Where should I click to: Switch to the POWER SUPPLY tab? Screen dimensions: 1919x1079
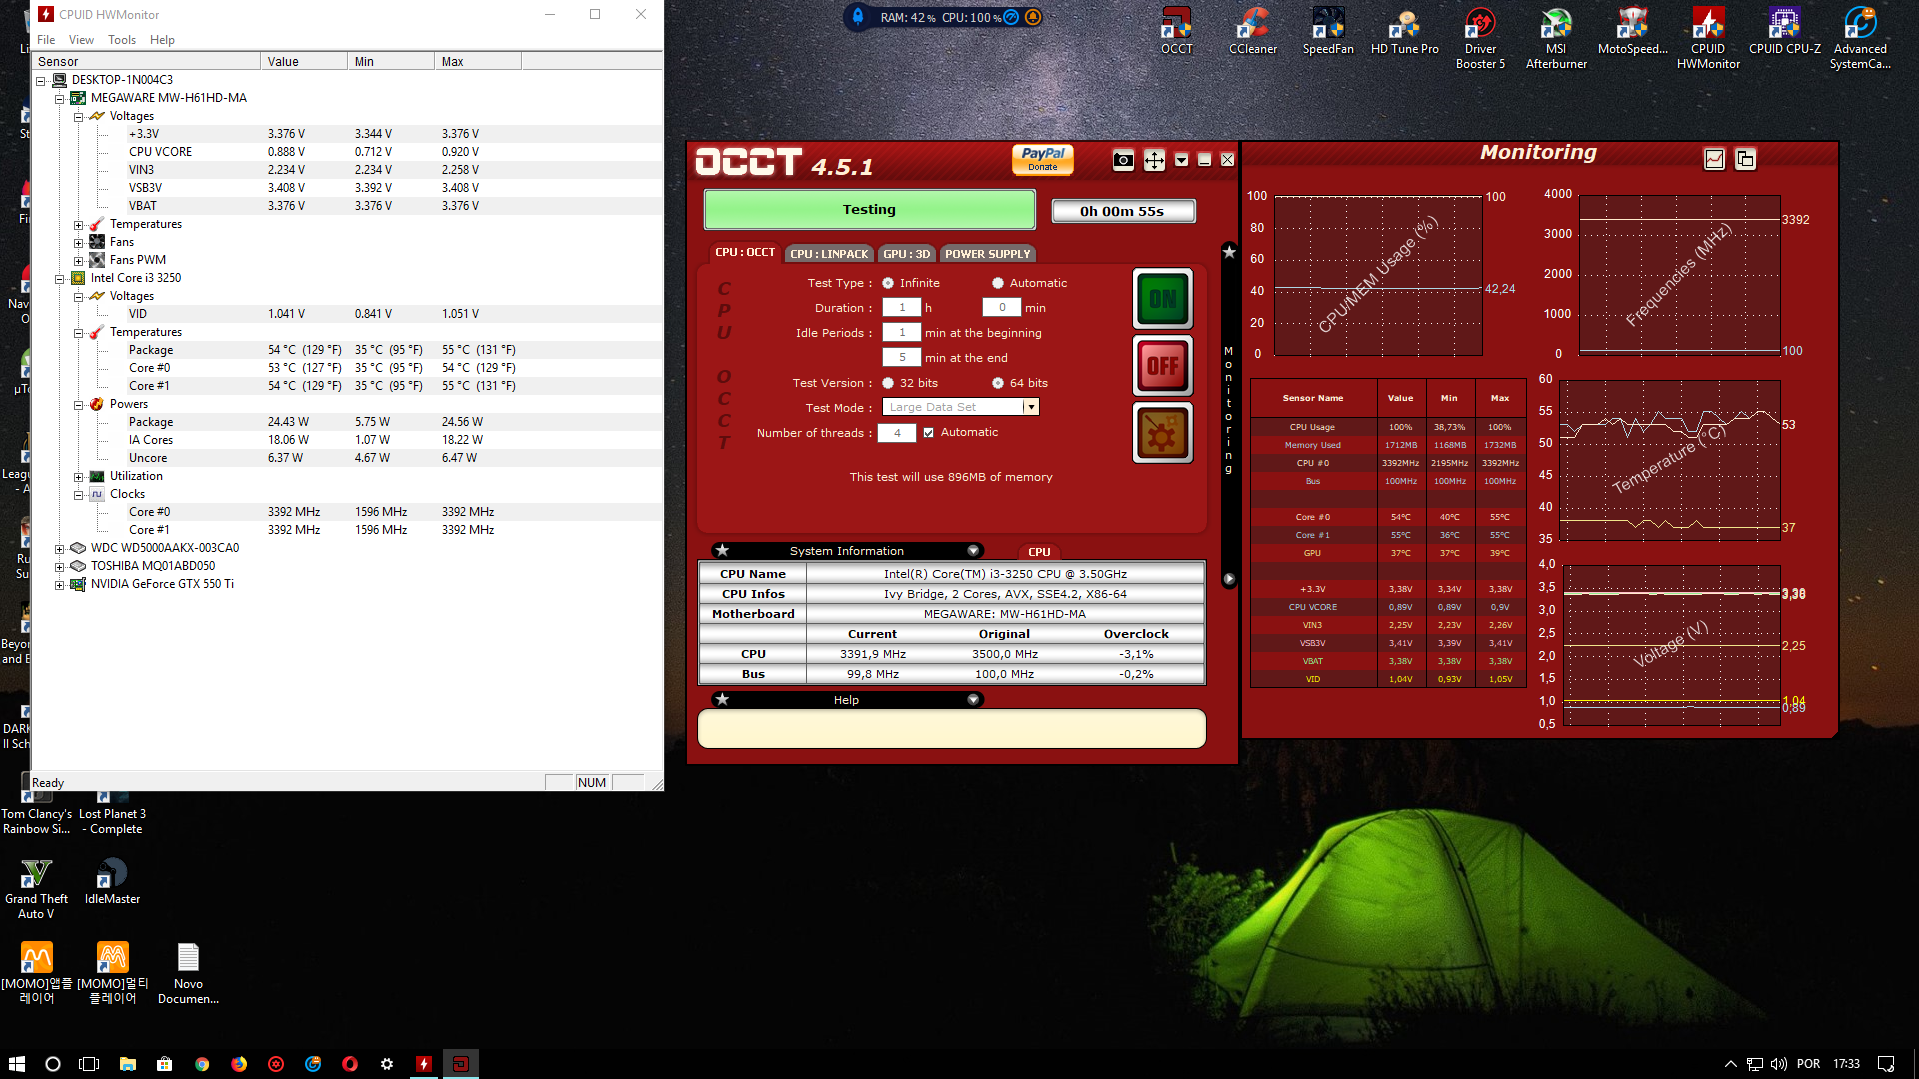click(987, 254)
